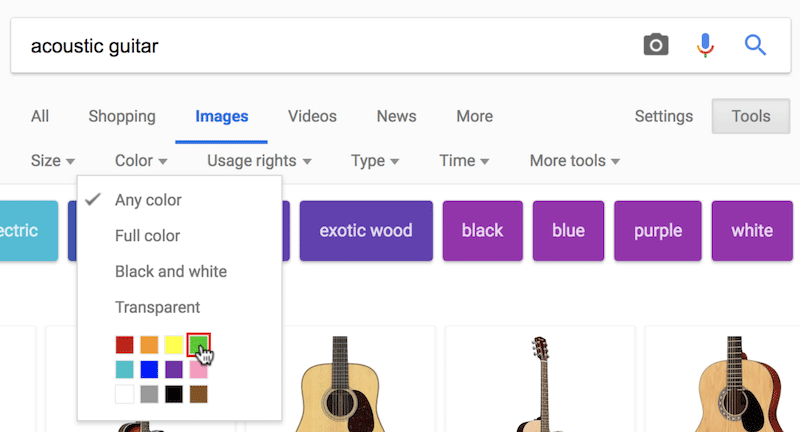Click the exotic wood suggestion chip
800x432 pixels.
[365, 231]
